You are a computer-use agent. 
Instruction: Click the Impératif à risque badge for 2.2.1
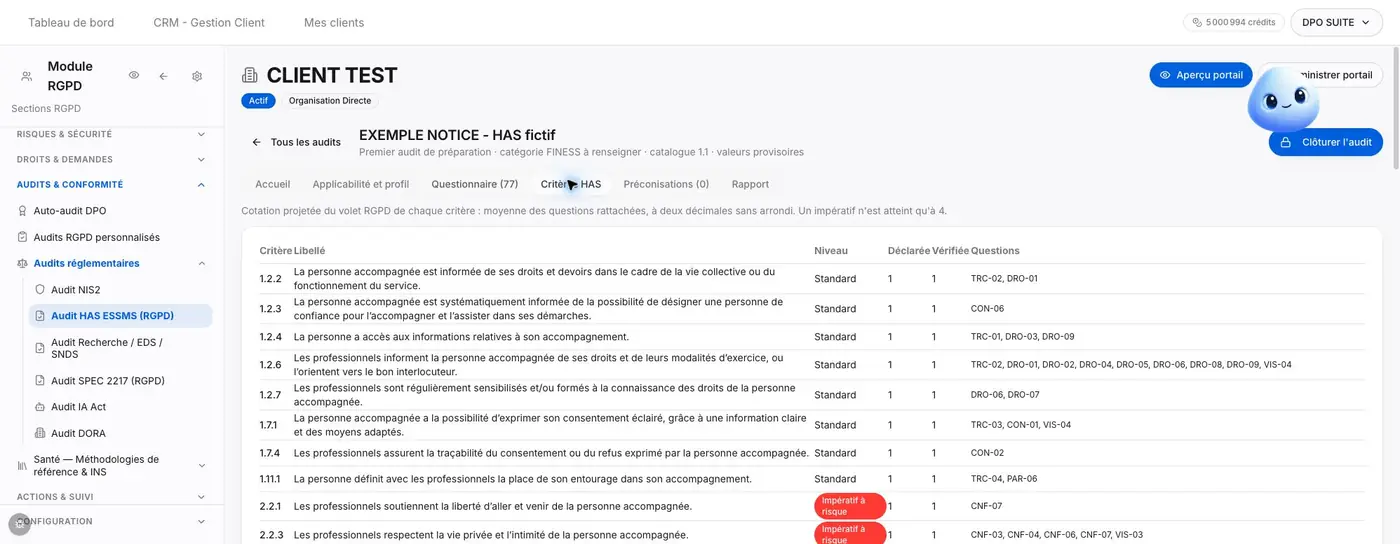point(850,506)
